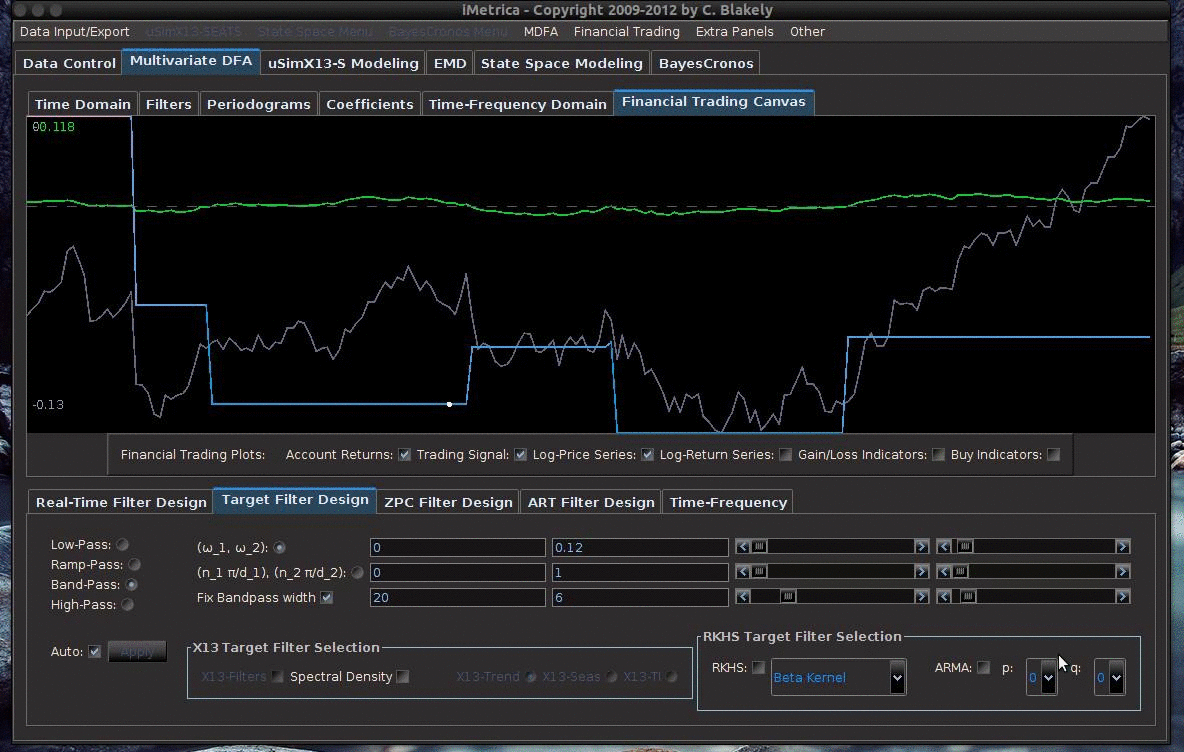Expand the ARMA q order dropdown
The width and height of the screenshot is (1184, 752).
1115,678
